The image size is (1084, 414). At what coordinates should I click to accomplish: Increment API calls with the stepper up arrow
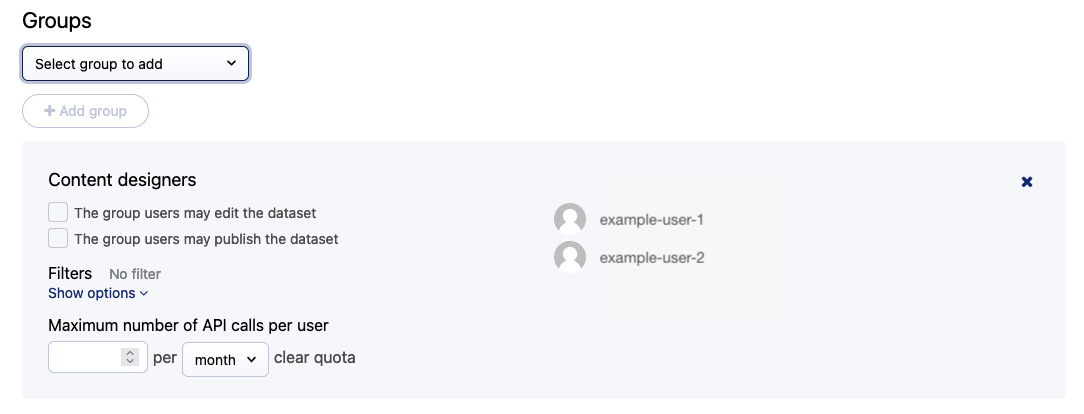point(129,353)
